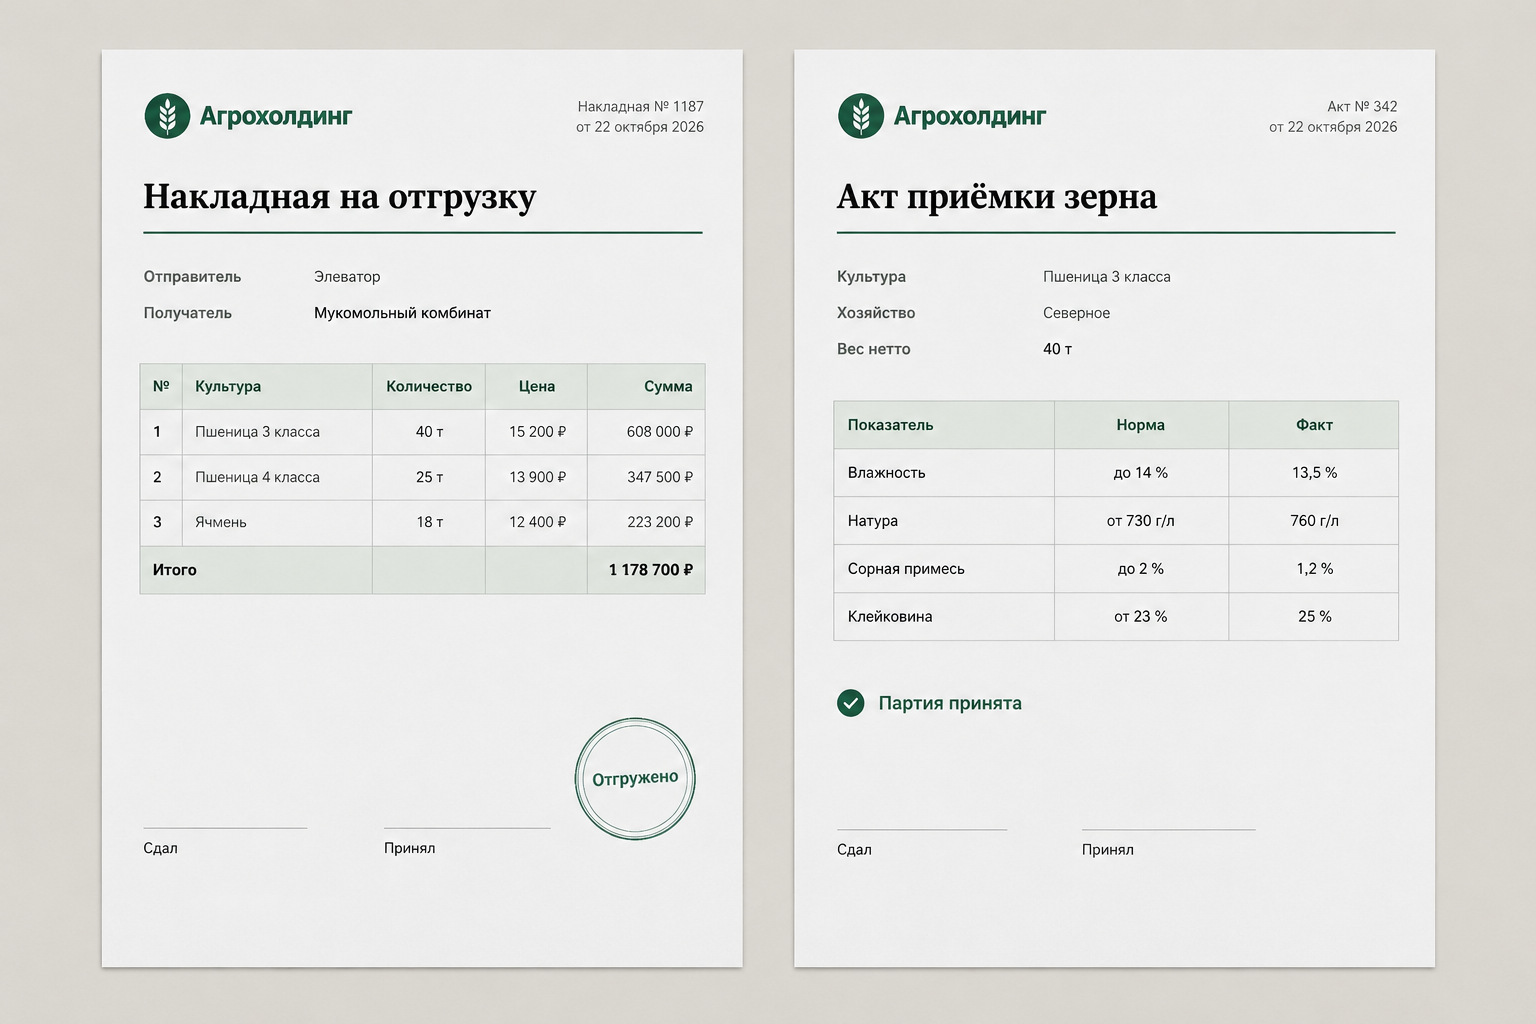Click the recipient value Мукомольный комбинат

pyautogui.click(x=402, y=313)
